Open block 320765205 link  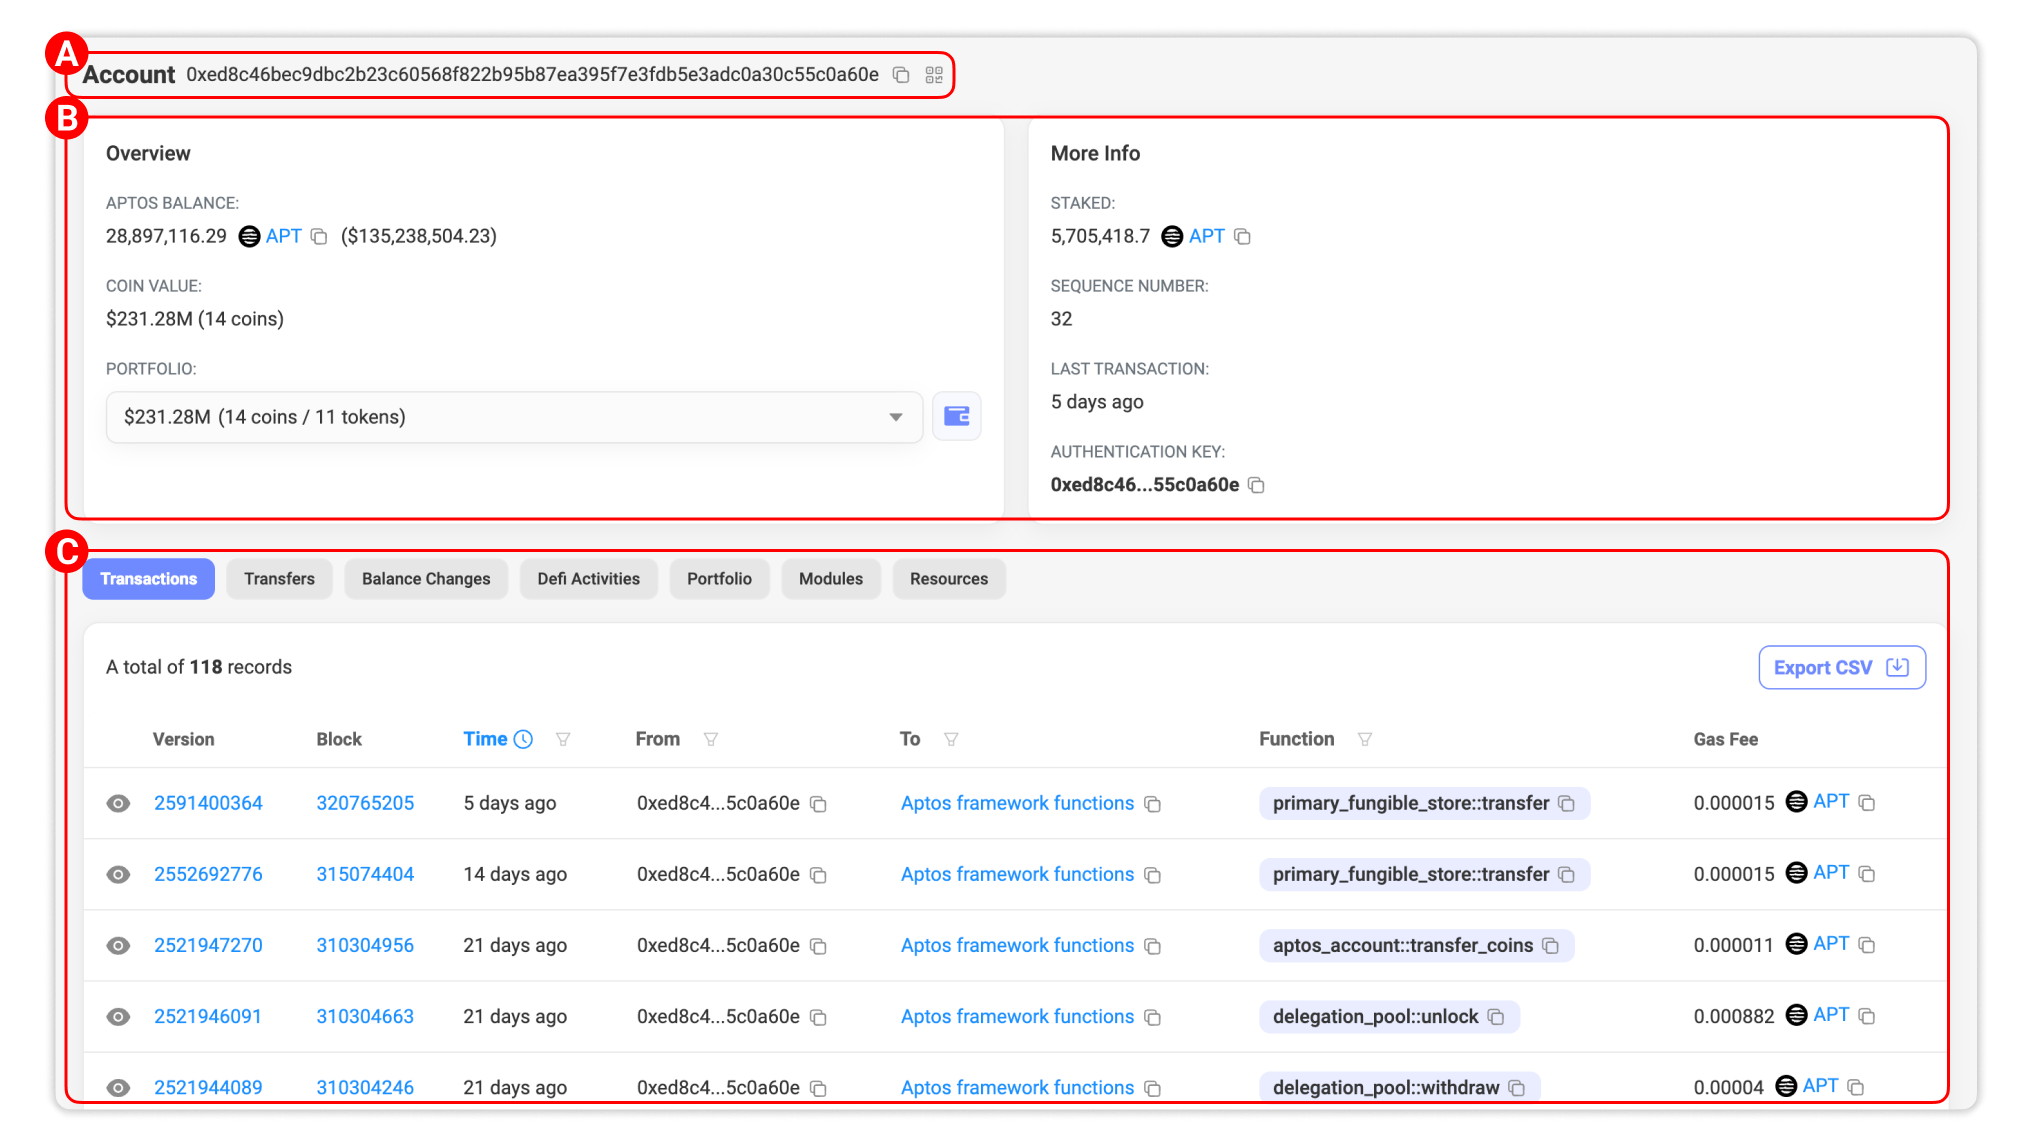[365, 803]
